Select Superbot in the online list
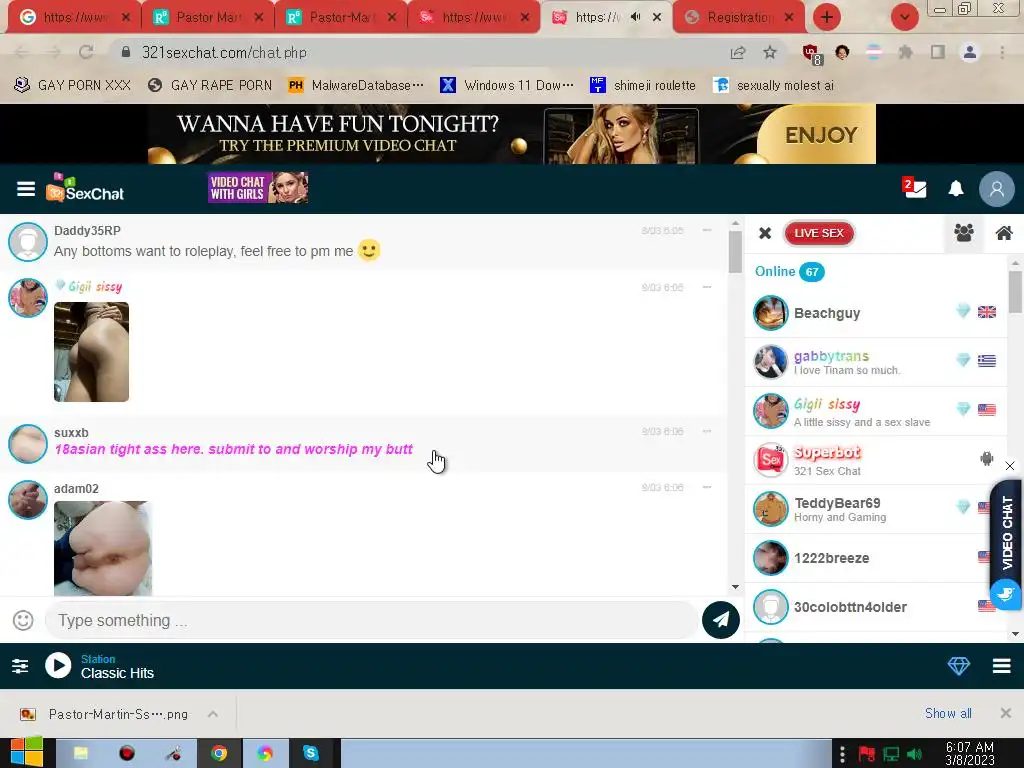 [875, 460]
